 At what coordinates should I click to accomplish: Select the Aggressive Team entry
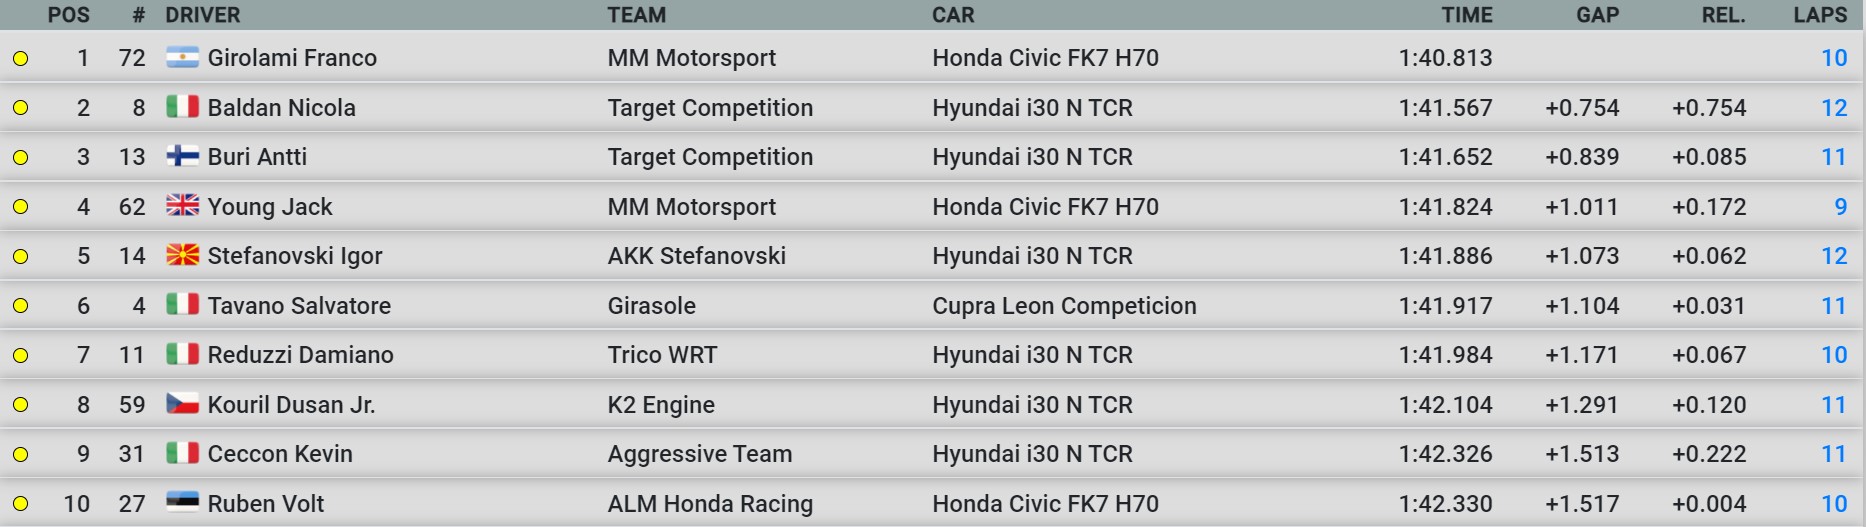(x=700, y=454)
